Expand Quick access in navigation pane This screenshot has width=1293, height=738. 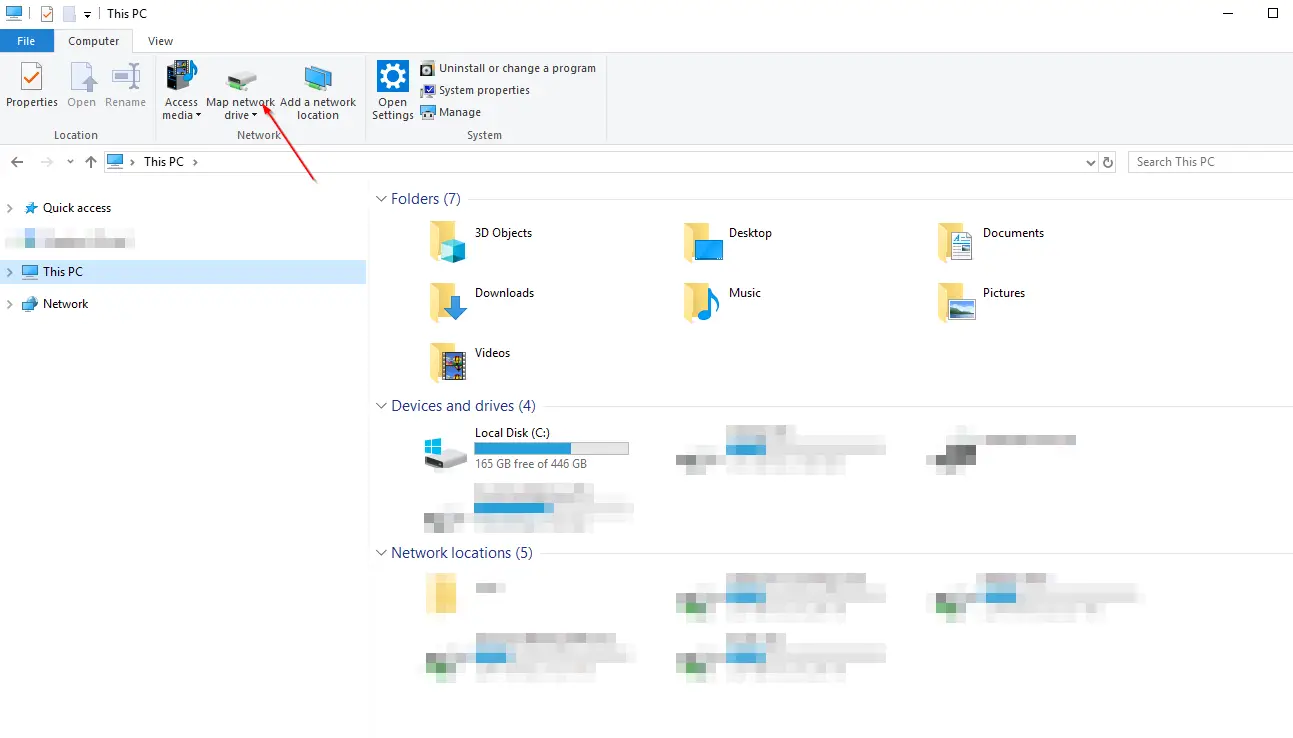10,208
